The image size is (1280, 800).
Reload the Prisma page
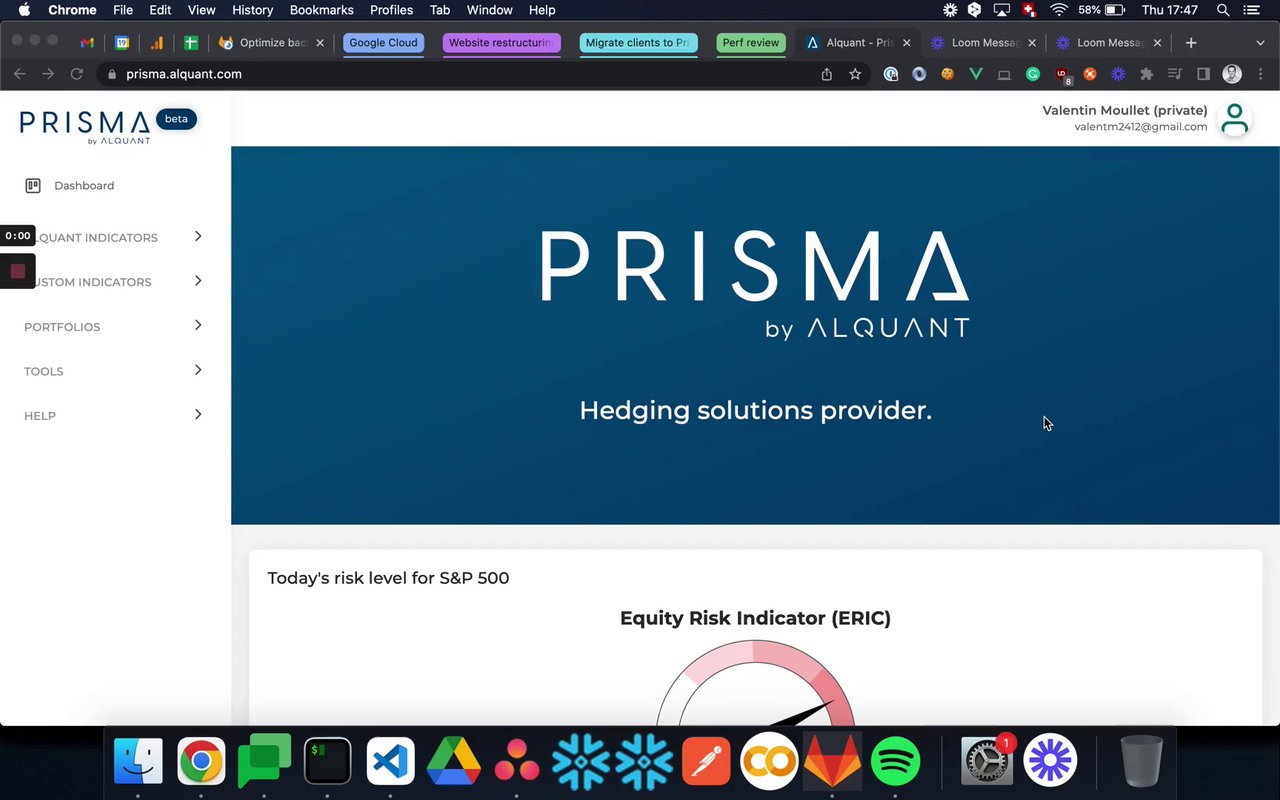click(76, 74)
